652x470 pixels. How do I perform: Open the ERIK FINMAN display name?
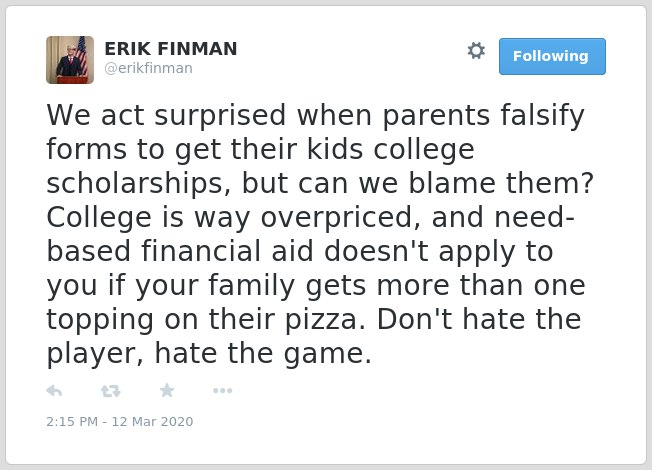point(171,48)
